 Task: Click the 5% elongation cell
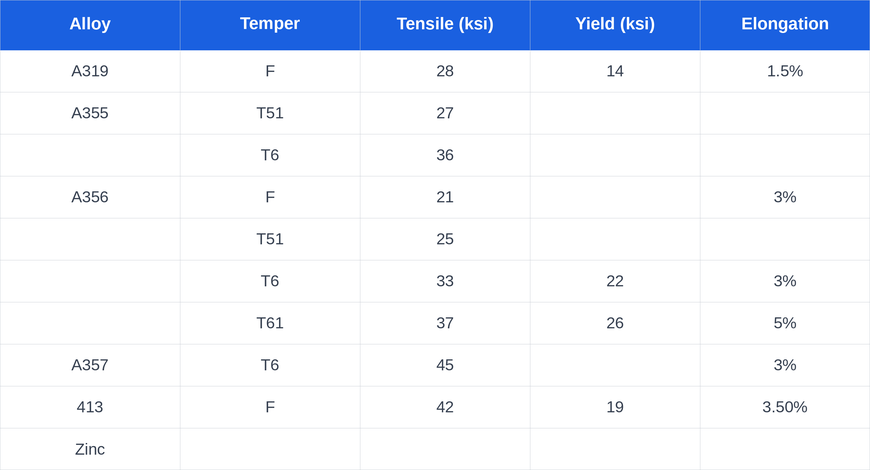pyautogui.click(x=785, y=323)
